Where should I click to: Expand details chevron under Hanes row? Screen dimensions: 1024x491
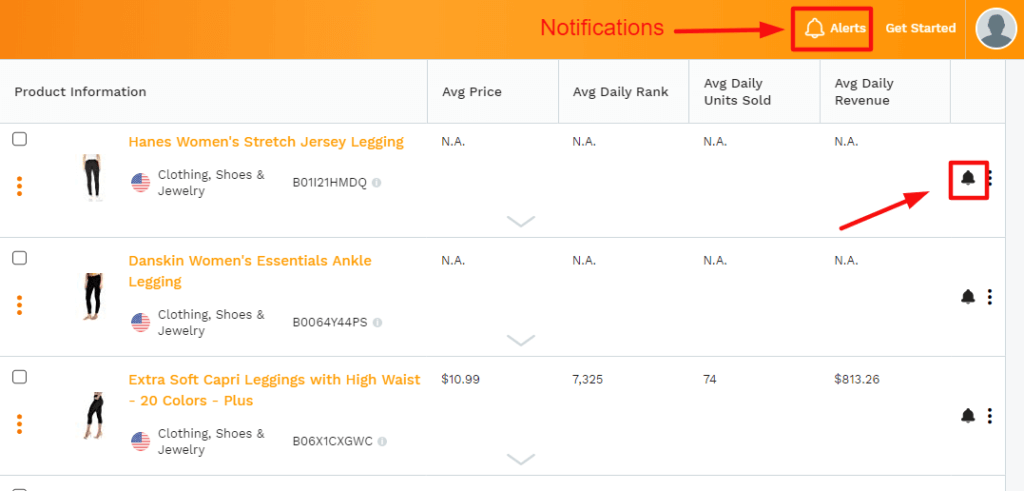tap(521, 221)
